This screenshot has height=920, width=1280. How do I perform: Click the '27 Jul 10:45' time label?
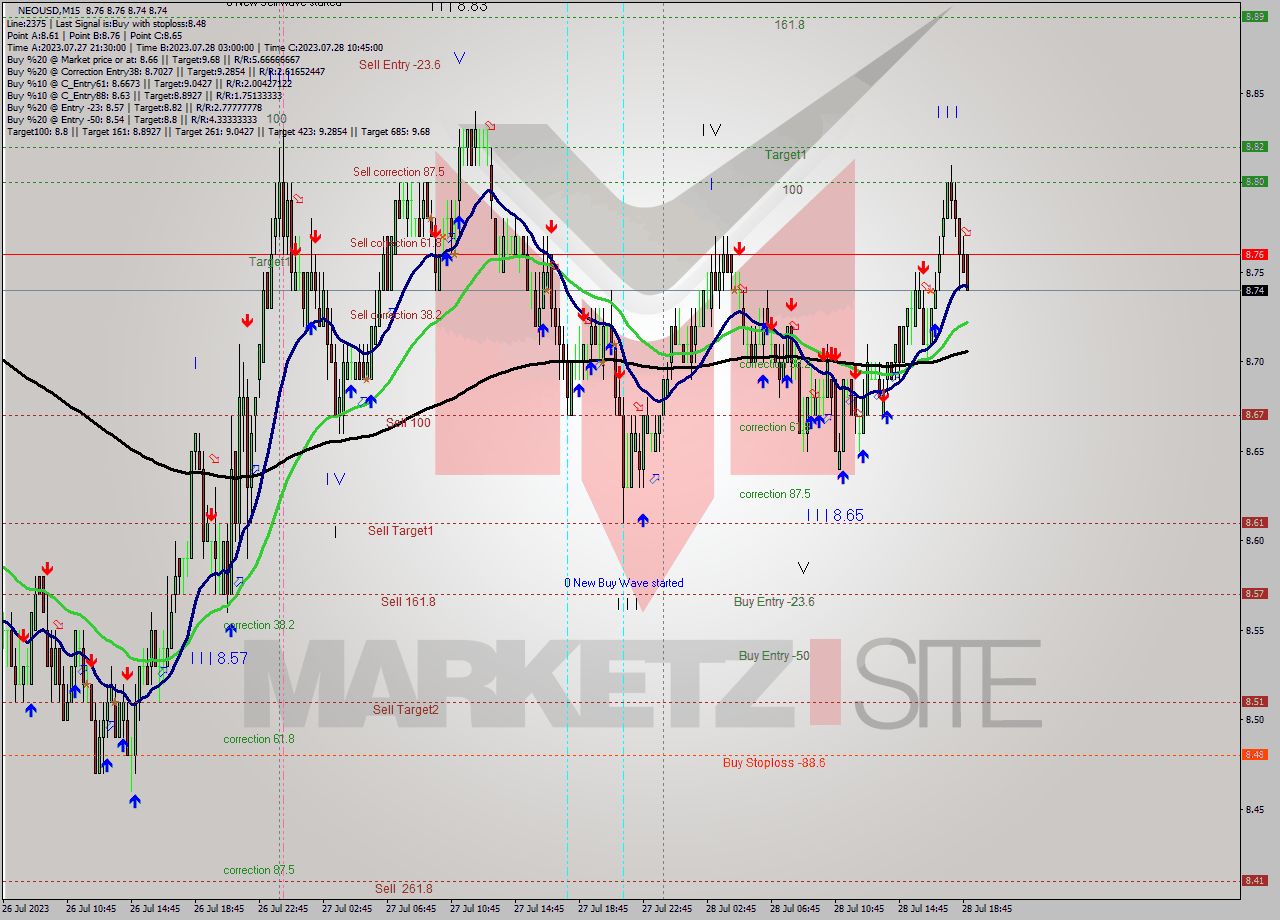[476, 909]
